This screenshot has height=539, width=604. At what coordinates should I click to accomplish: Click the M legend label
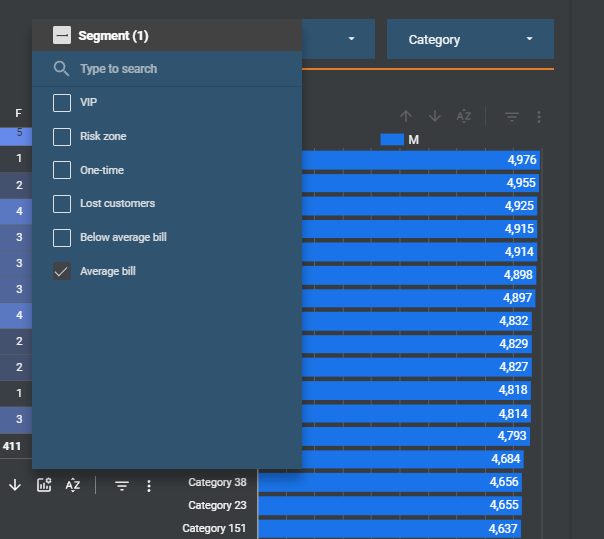[414, 139]
